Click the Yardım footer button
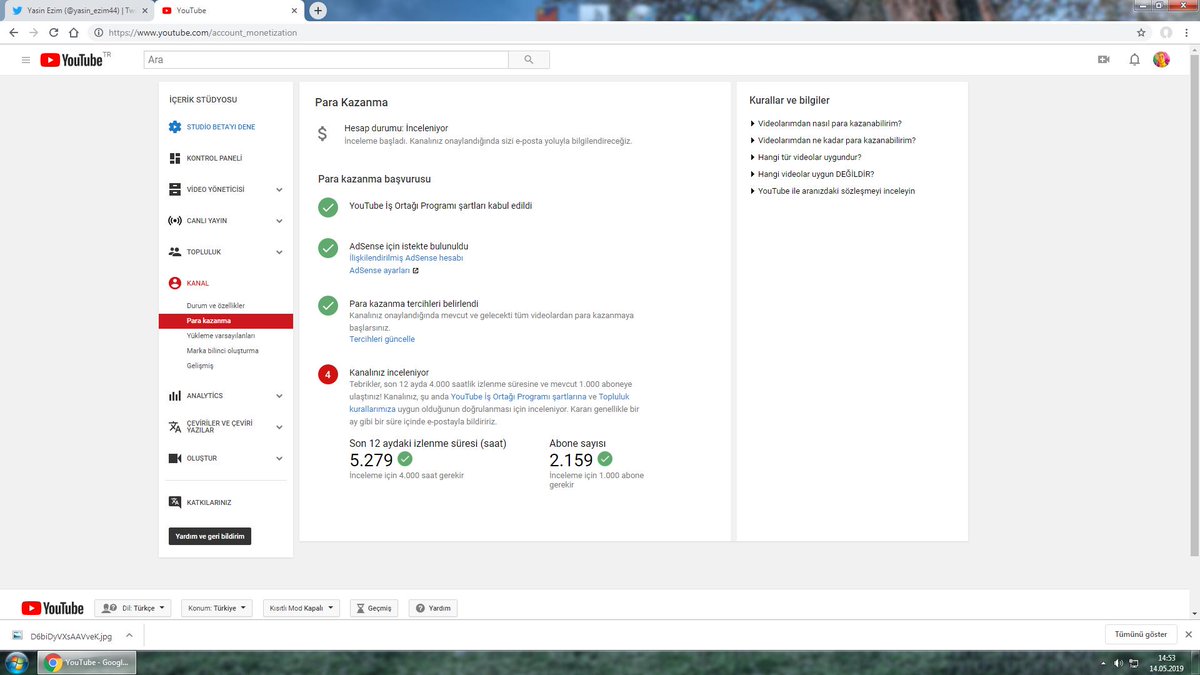The image size is (1200, 675). point(434,608)
